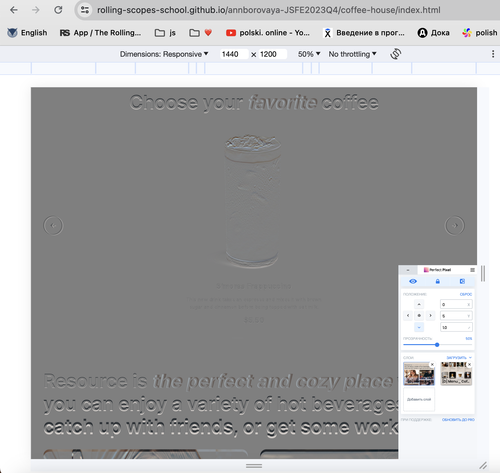Go back with the browser back arrow
Image resolution: width=500 pixels, height=473 pixels.
(x=14, y=10)
